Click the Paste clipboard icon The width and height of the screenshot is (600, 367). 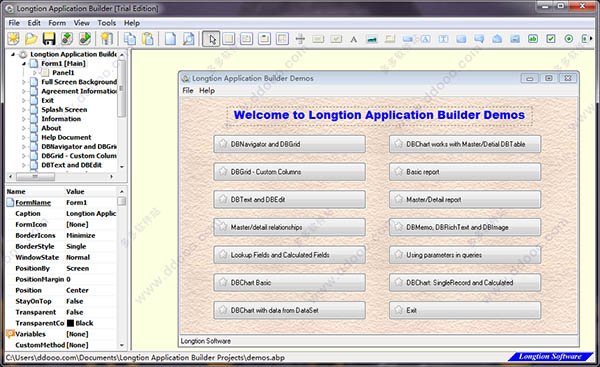(148, 39)
